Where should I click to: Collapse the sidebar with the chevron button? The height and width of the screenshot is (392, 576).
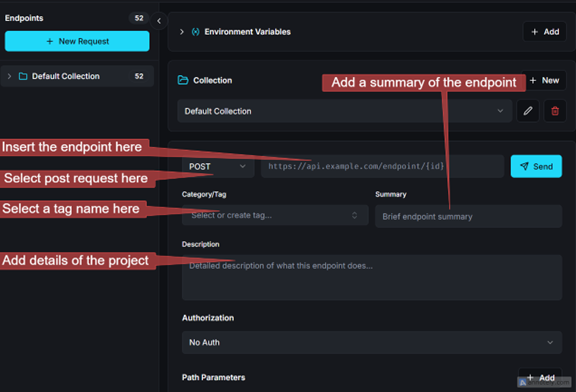point(159,21)
